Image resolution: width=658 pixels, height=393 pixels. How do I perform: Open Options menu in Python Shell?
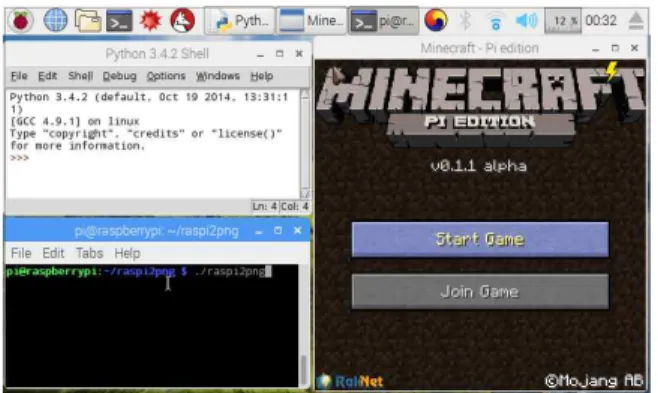[x=166, y=76]
